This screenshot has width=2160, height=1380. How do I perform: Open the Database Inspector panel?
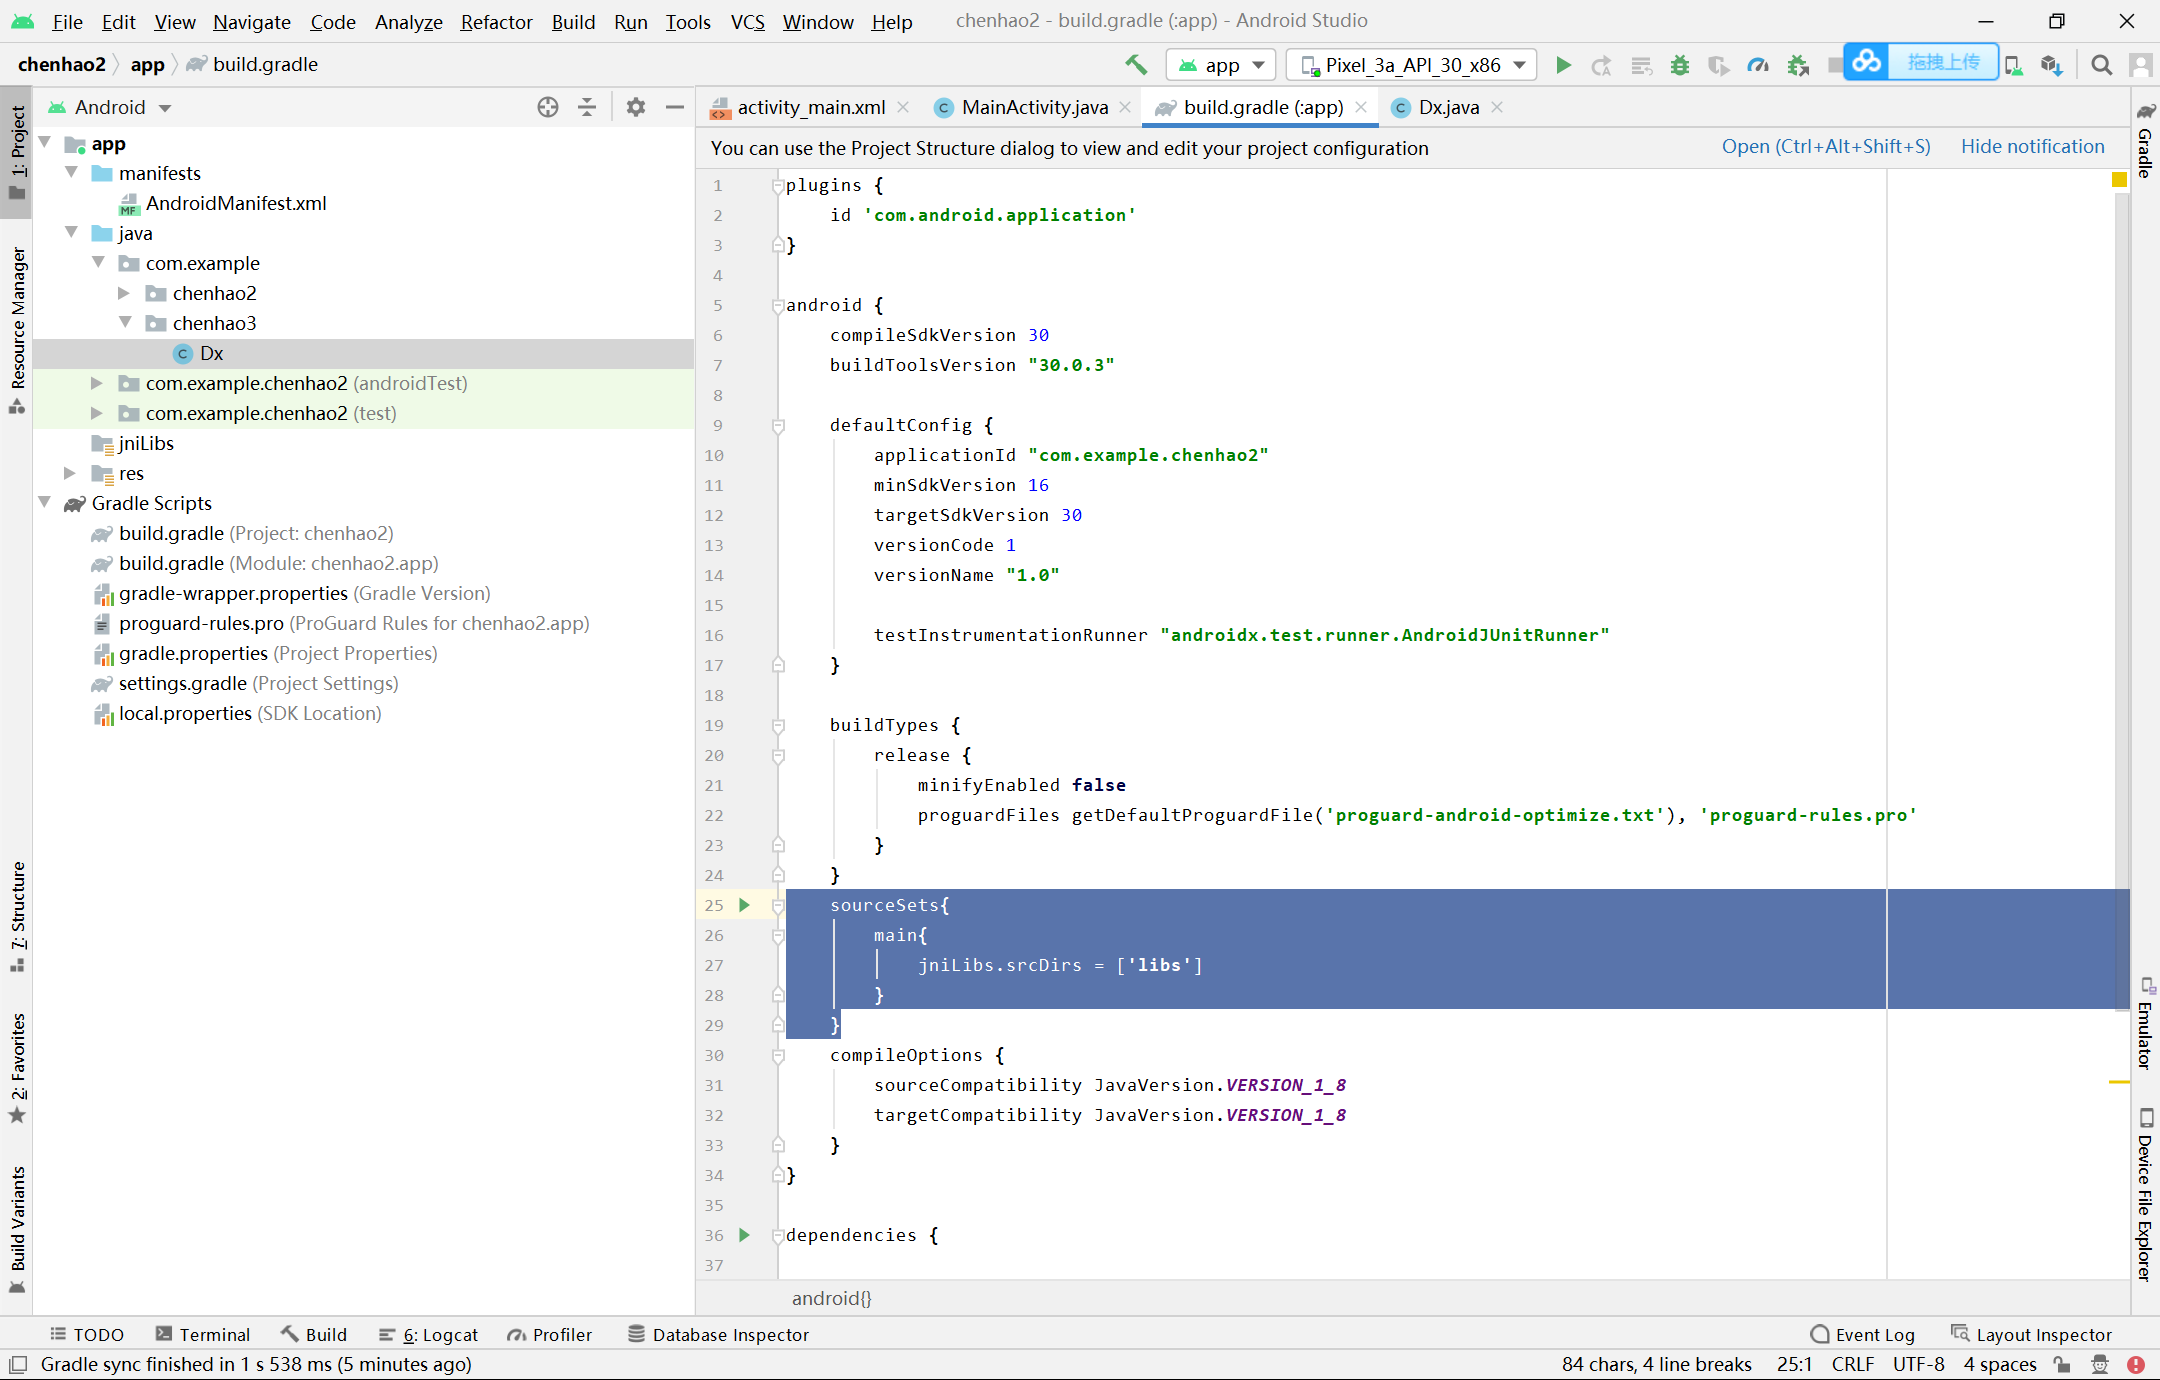coord(718,1334)
